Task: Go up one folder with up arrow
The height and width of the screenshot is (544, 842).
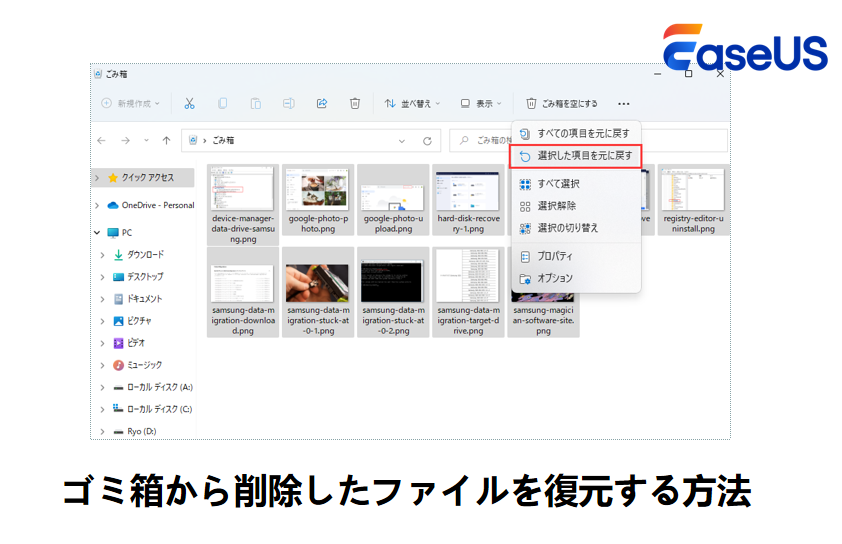Action: pos(166,141)
